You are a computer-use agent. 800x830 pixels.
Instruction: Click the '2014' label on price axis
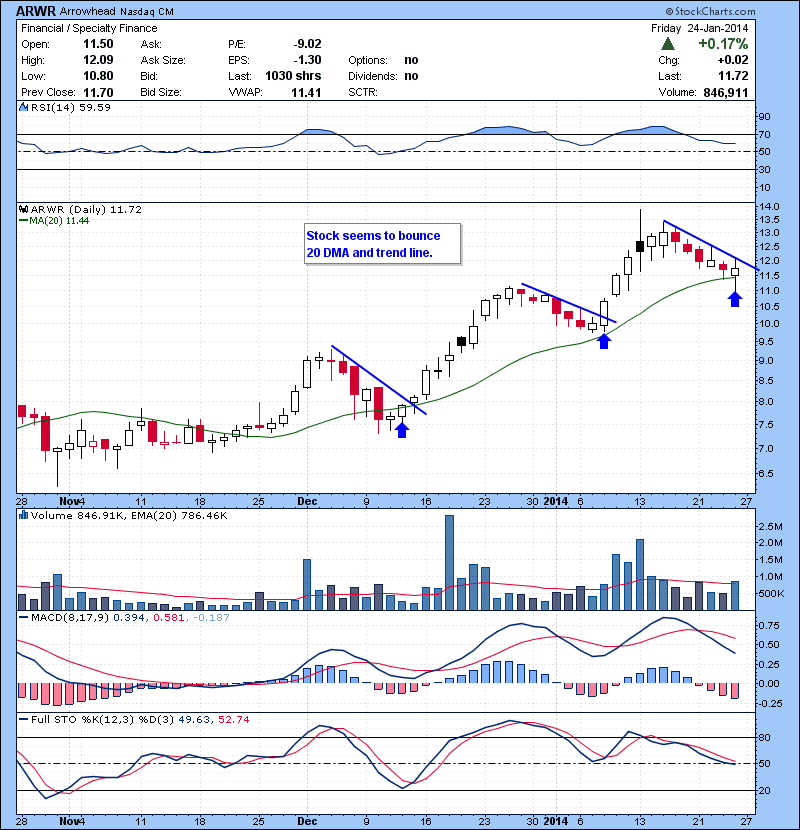click(x=555, y=501)
